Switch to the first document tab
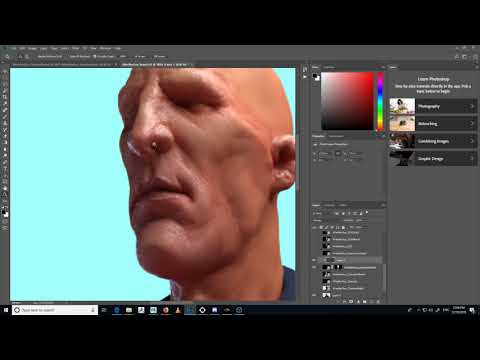This screenshot has height=360, width=480. pos(63,64)
